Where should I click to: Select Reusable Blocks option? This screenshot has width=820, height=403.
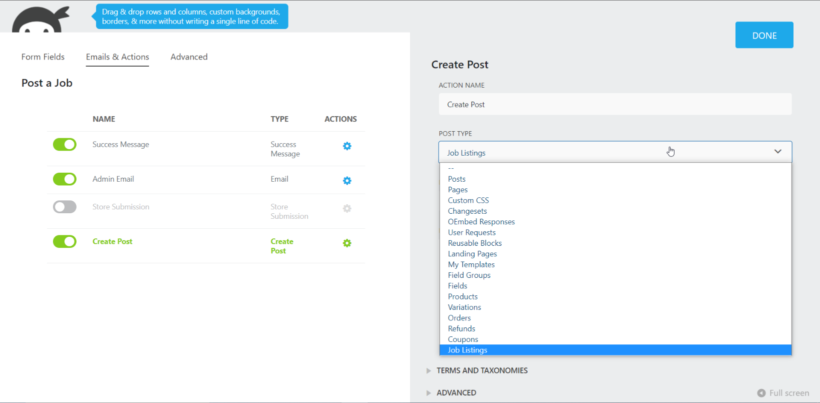pyautogui.click(x=616, y=243)
